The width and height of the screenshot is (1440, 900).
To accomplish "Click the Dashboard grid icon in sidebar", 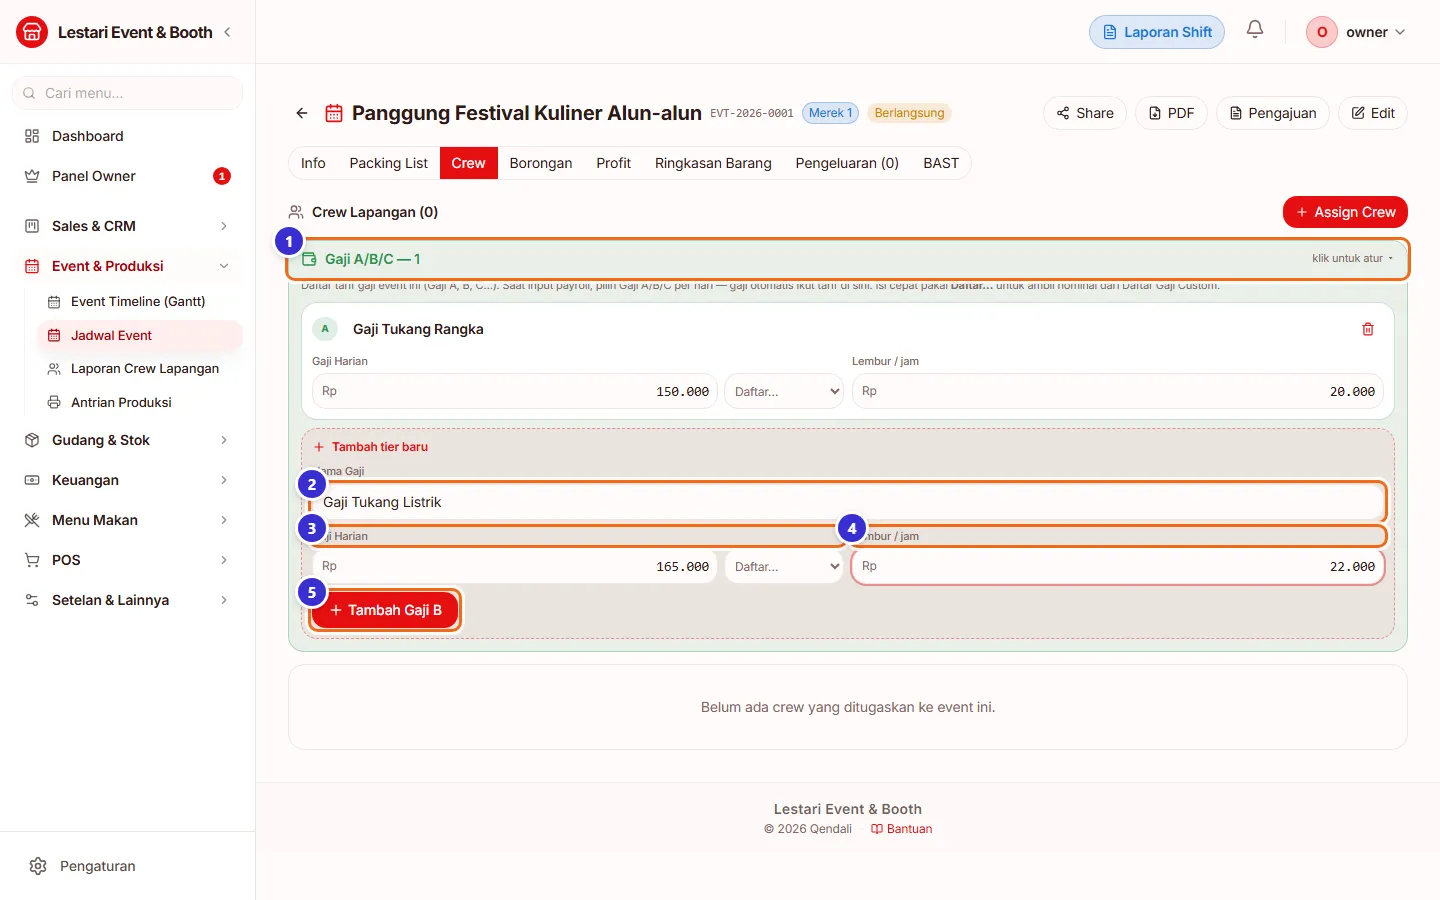I will point(32,136).
